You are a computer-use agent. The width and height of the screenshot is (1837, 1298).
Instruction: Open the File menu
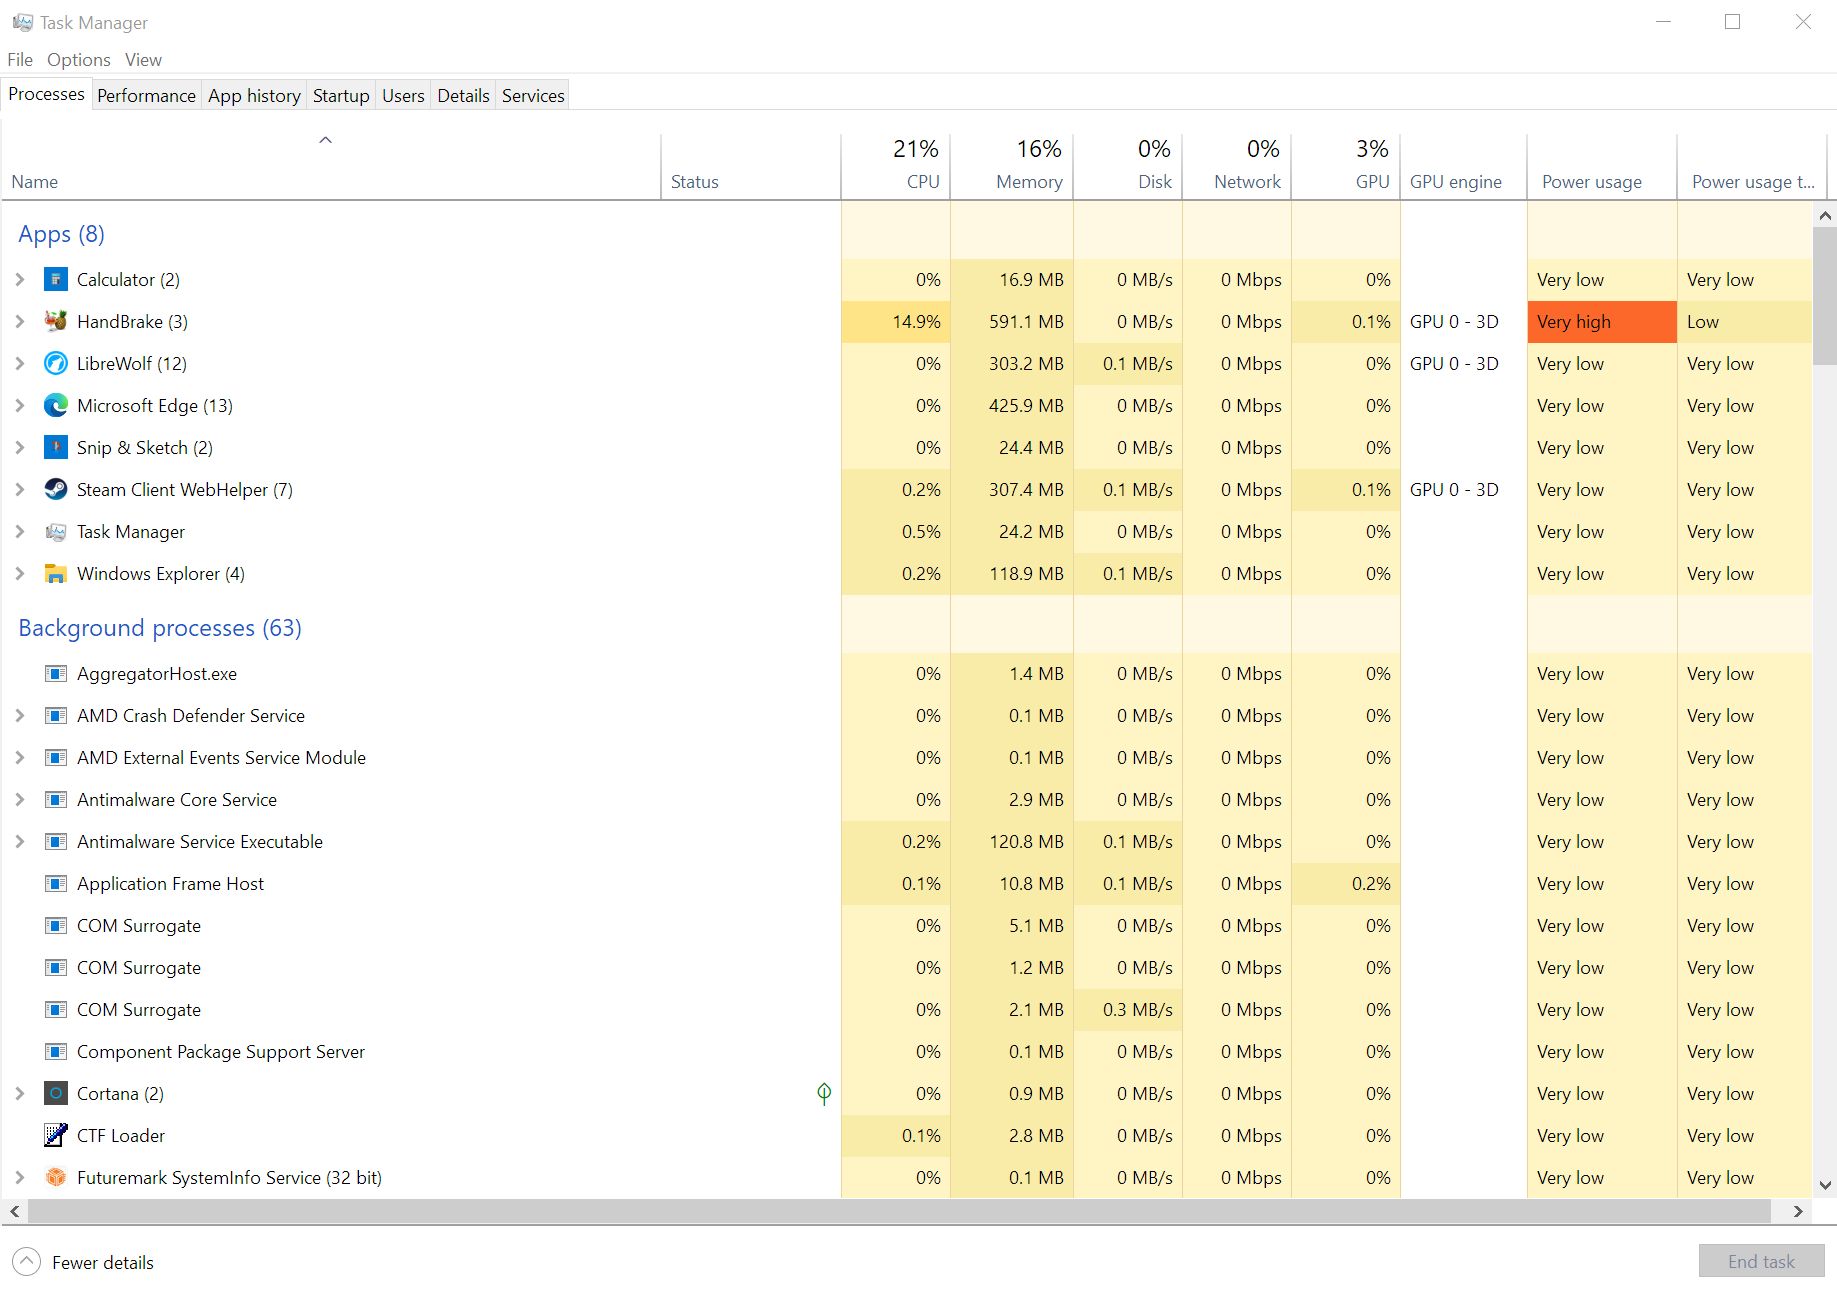[x=20, y=60]
